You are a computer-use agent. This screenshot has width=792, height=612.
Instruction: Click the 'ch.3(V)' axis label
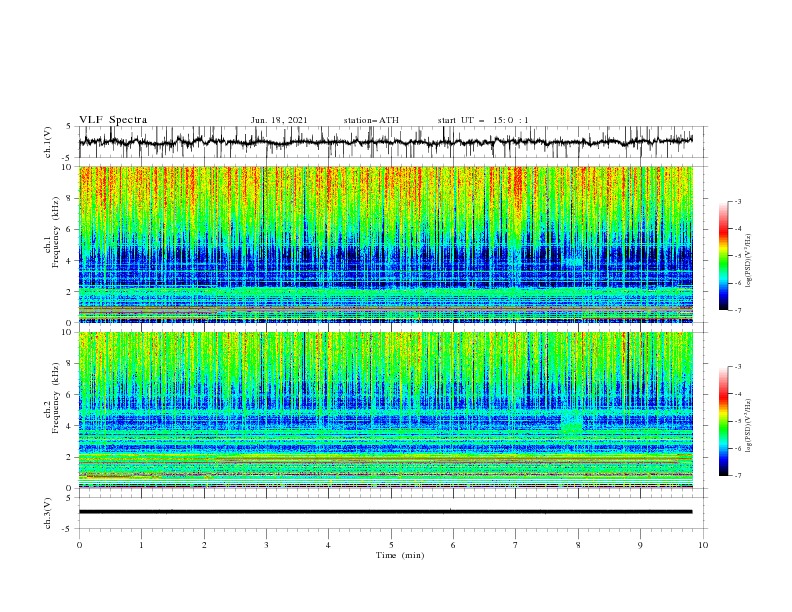pyautogui.click(x=48, y=513)
